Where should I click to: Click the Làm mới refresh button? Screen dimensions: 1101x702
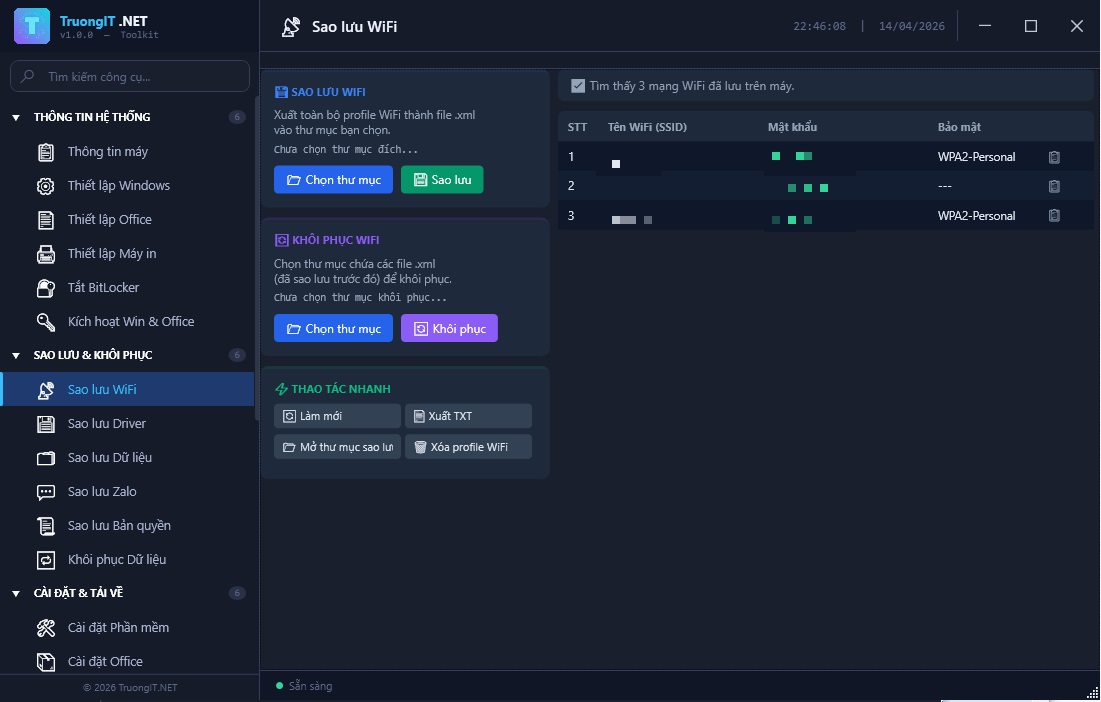337,416
